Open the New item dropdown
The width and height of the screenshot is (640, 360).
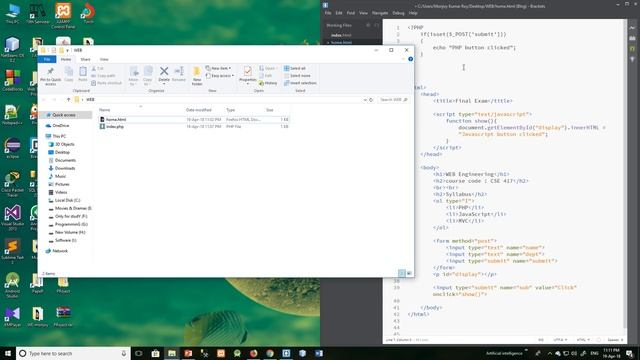(218, 68)
